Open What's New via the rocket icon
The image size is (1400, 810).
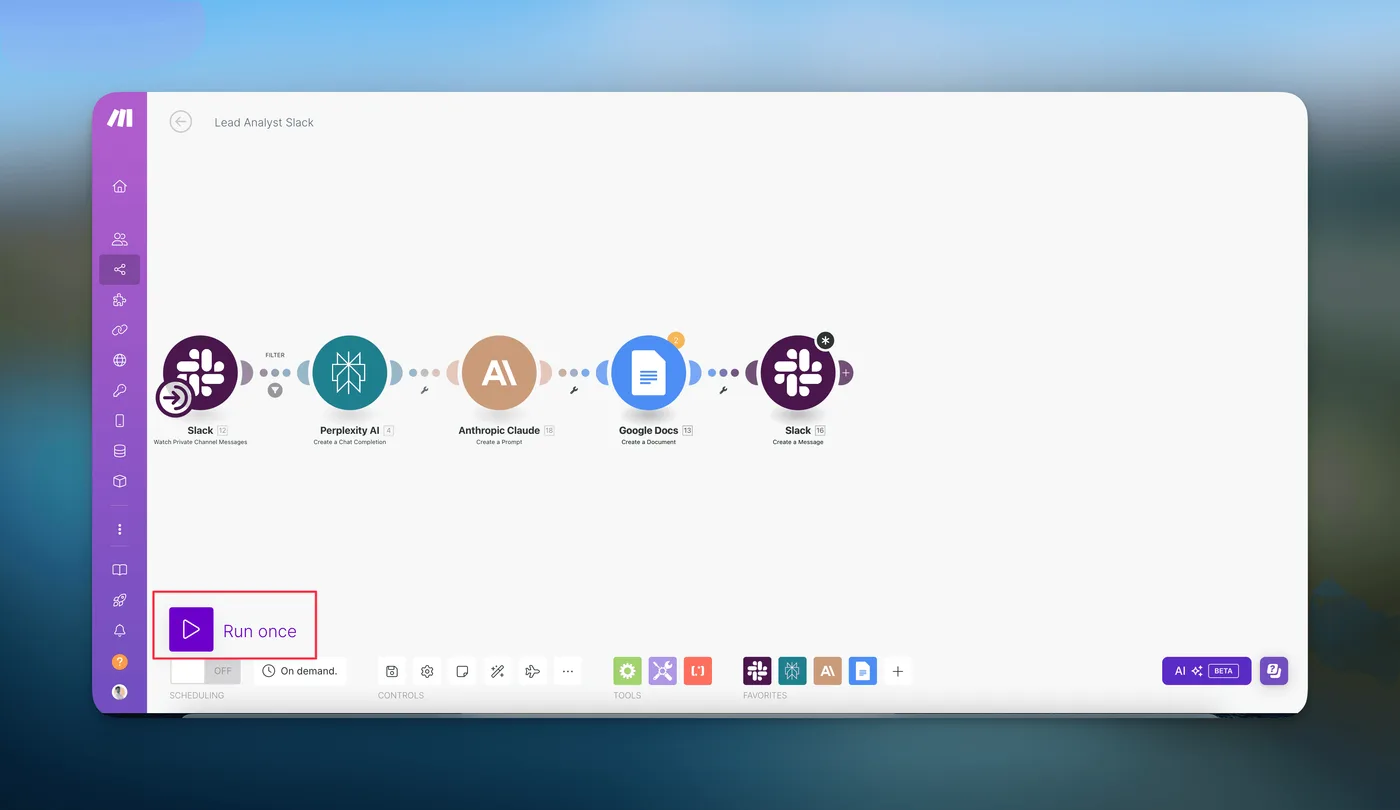click(x=120, y=600)
